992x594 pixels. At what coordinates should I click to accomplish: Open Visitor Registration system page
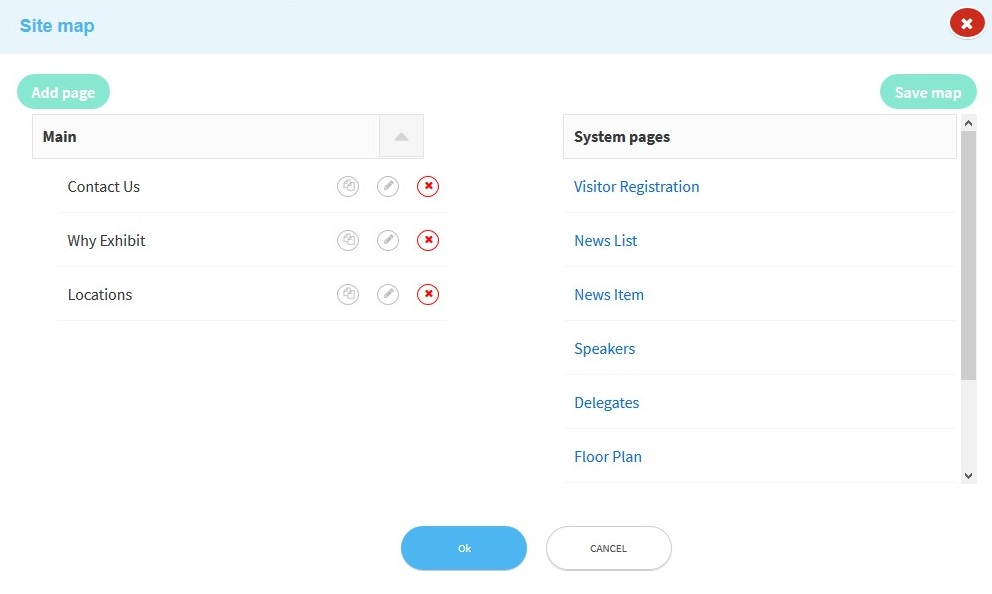(636, 187)
